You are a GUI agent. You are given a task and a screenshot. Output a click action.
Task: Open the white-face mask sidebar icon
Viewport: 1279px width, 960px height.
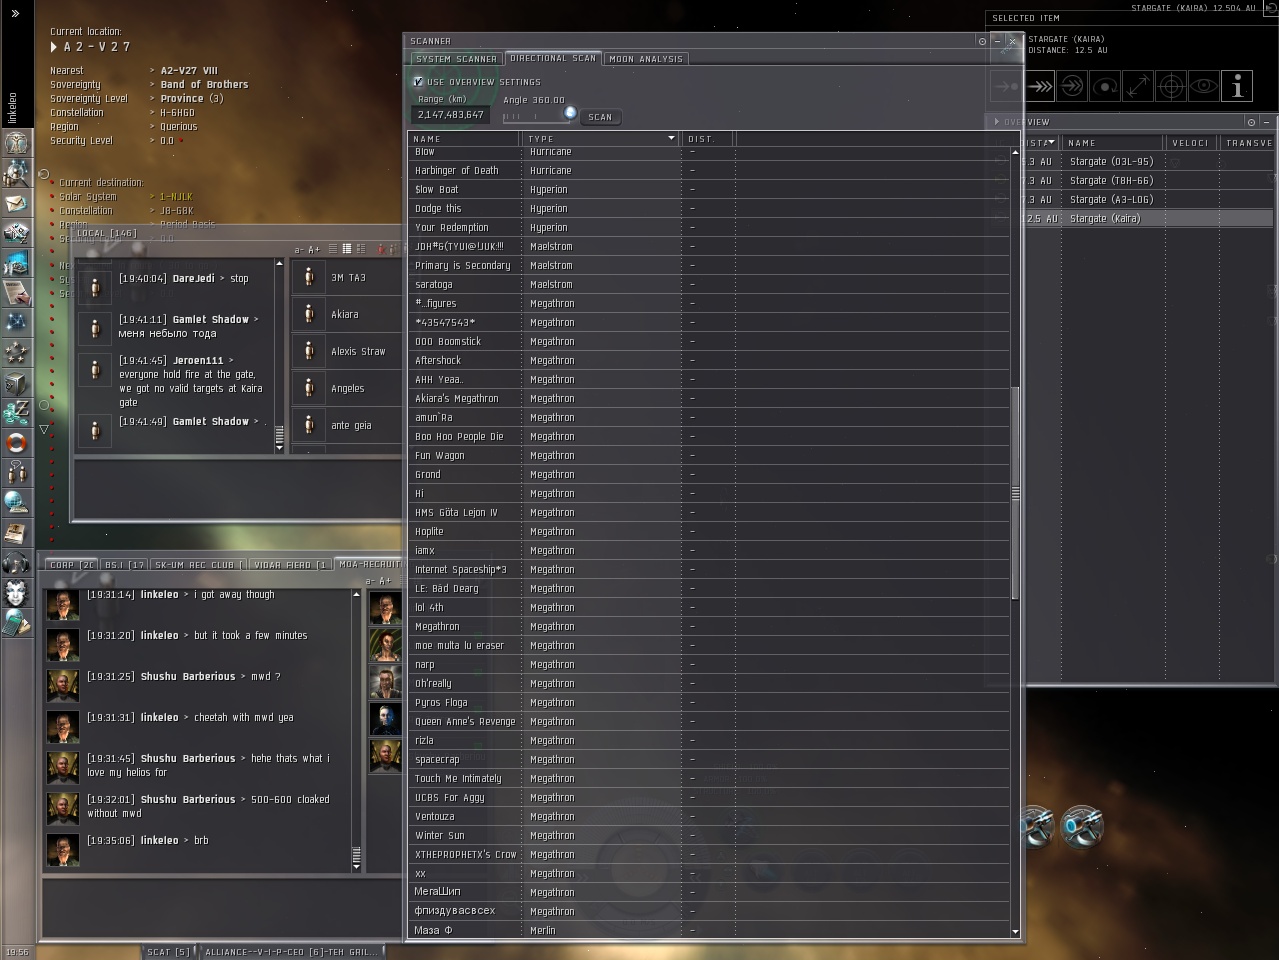(16, 592)
